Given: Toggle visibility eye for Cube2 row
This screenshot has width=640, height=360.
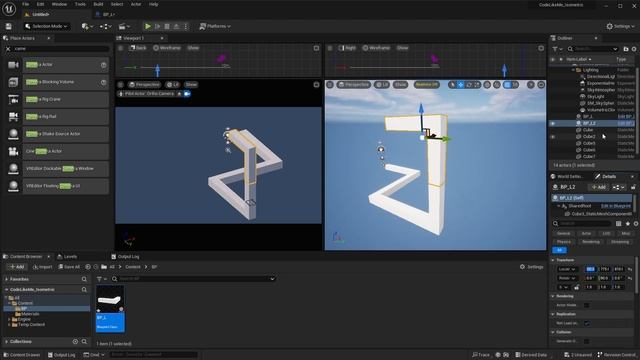Looking at the screenshot, I should 553,137.
